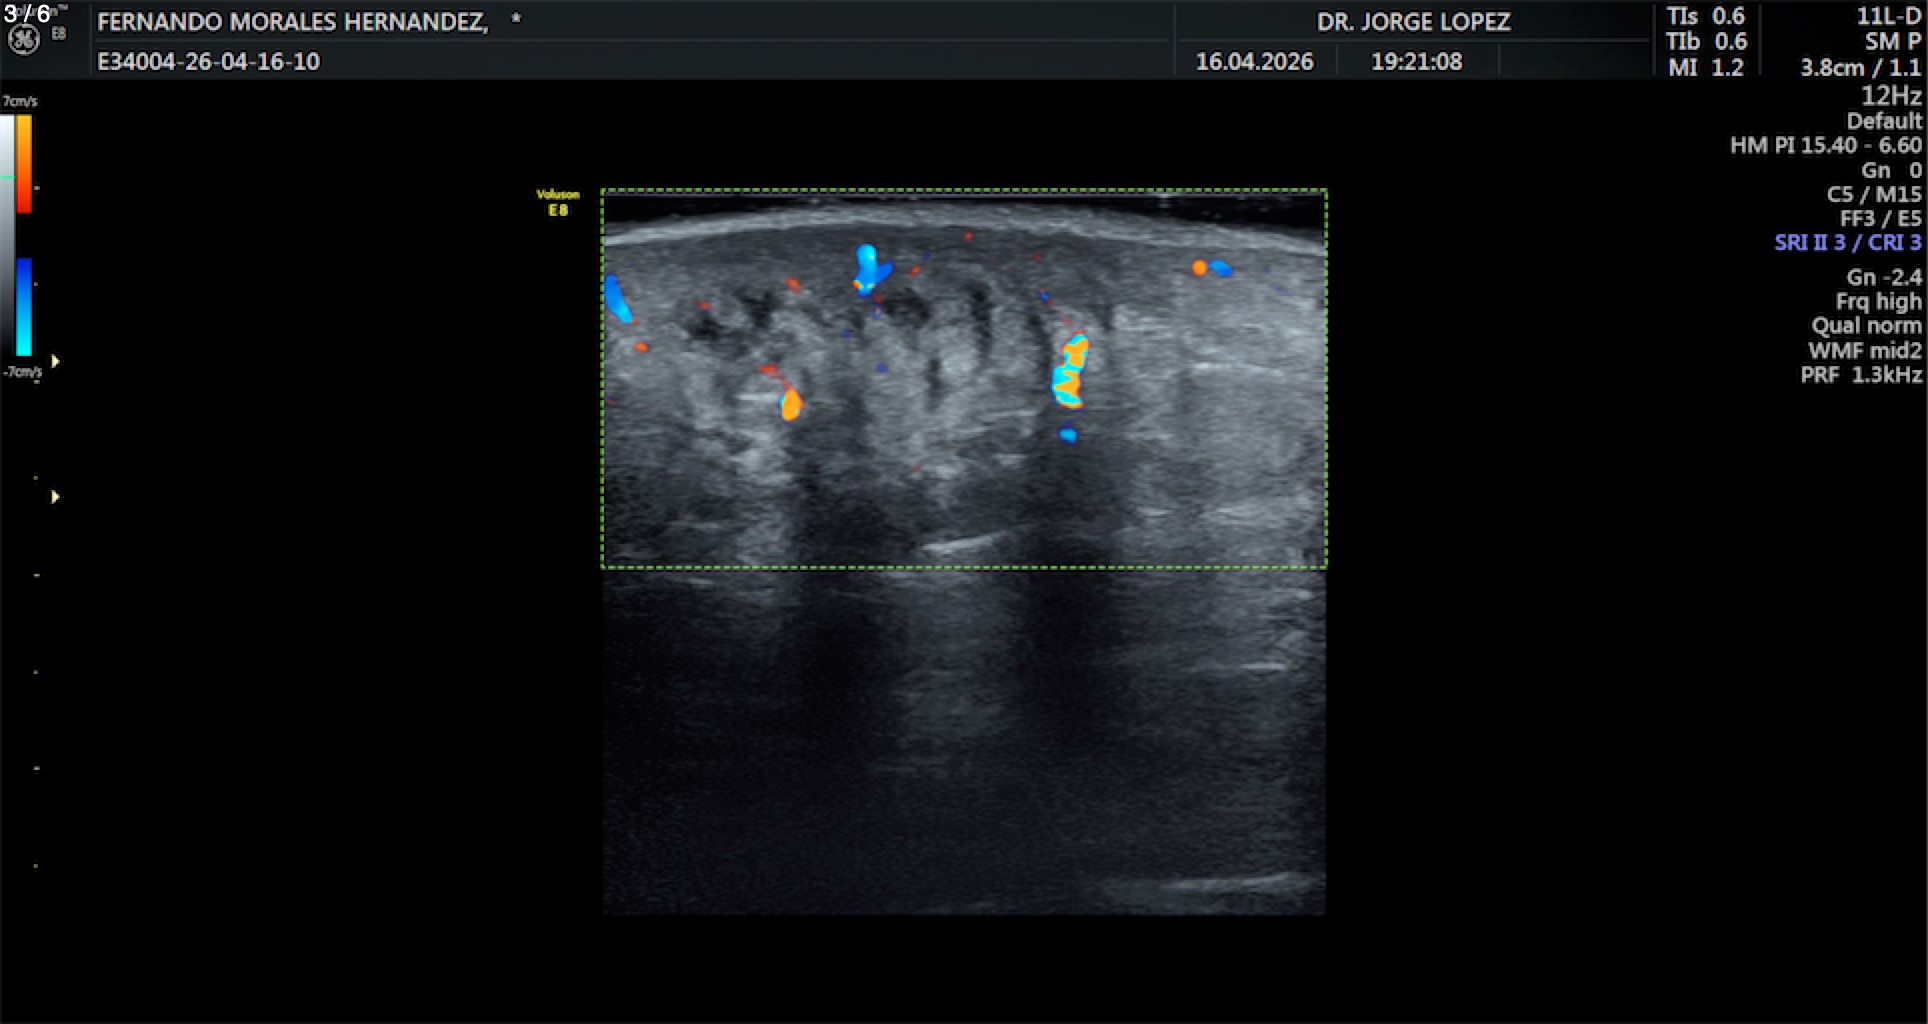Select the 3 / 6 image counter
1928x1024 pixels.
click(x=27, y=13)
